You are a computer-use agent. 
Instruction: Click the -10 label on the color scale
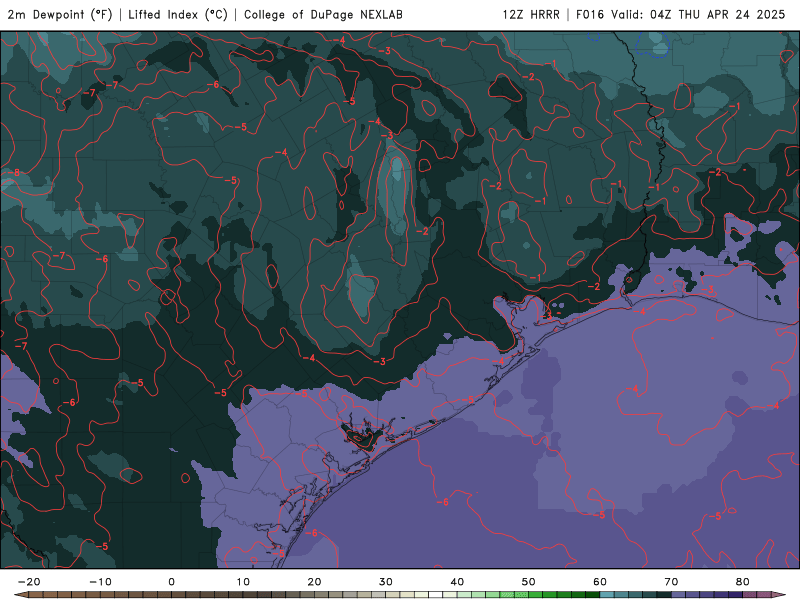tap(100, 582)
